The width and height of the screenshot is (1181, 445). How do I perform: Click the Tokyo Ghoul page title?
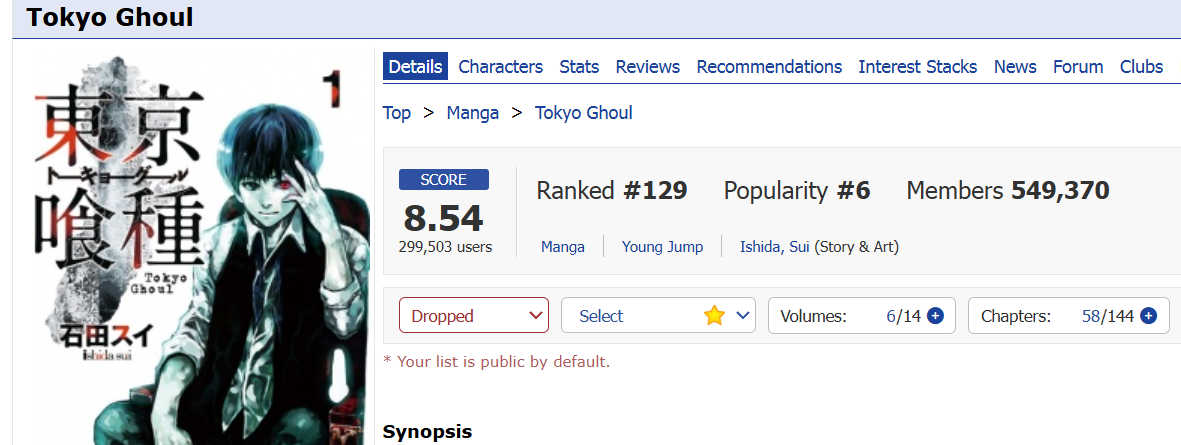[x=109, y=17]
